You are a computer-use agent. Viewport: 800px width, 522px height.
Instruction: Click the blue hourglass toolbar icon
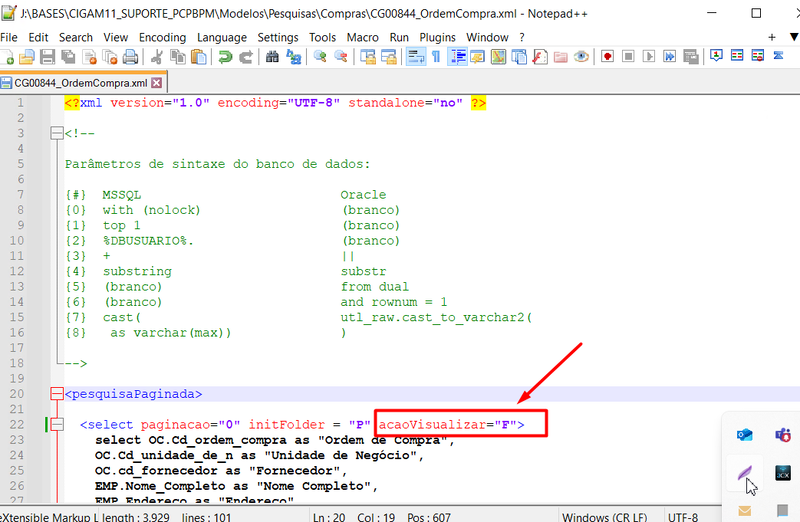pyautogui.click(x=778, y=55)
